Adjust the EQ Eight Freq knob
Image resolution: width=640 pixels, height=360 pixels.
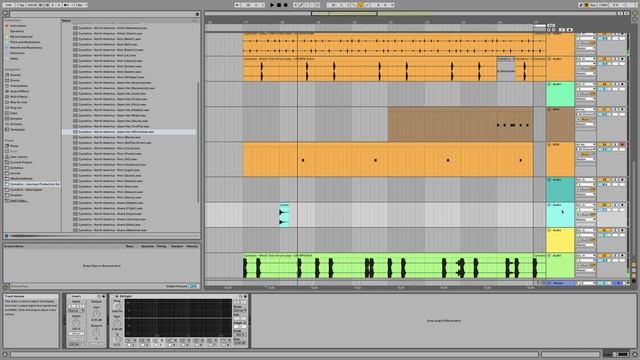click(x=117, y=306)
